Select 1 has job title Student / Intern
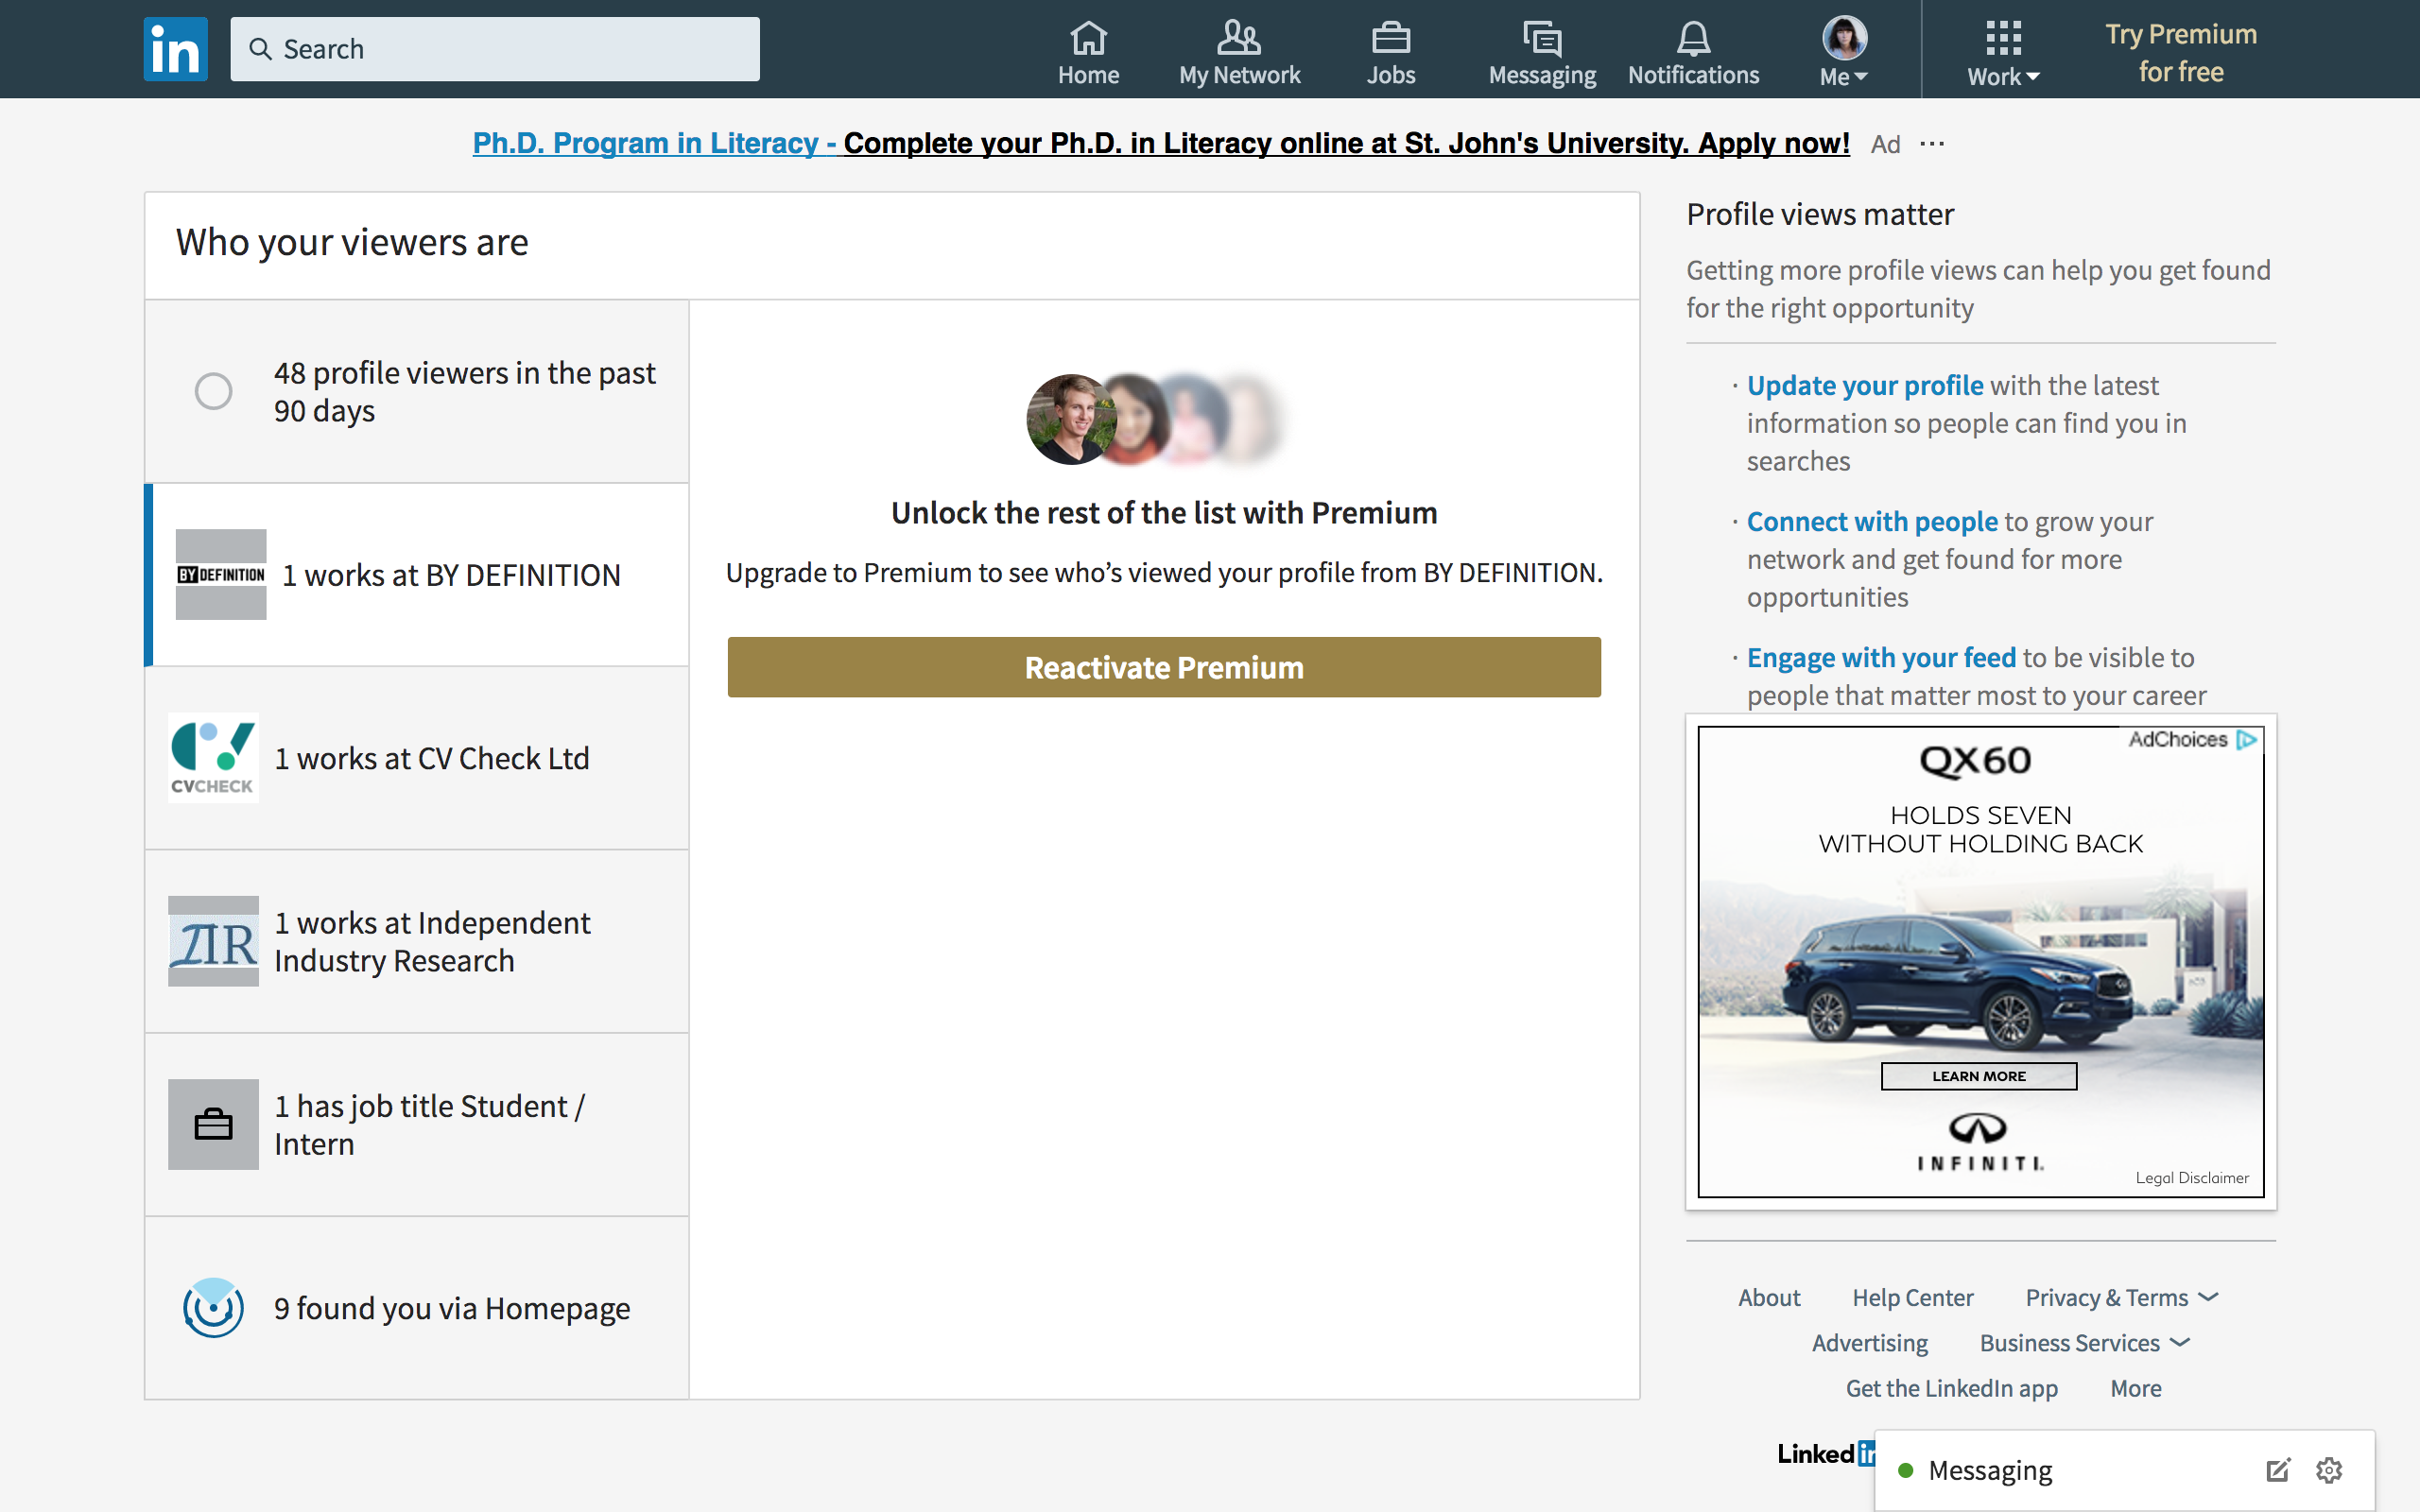 [x=417, y=1125]
